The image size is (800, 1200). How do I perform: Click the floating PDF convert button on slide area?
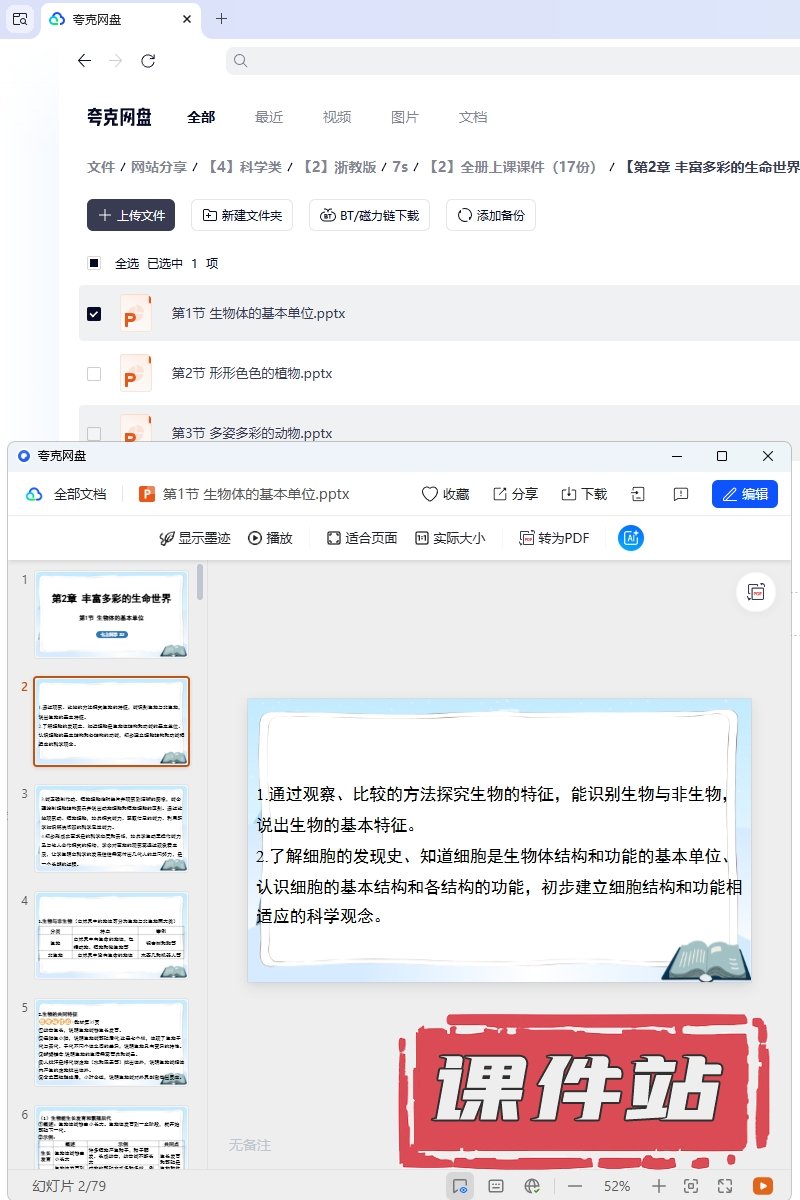click(756, 592)
